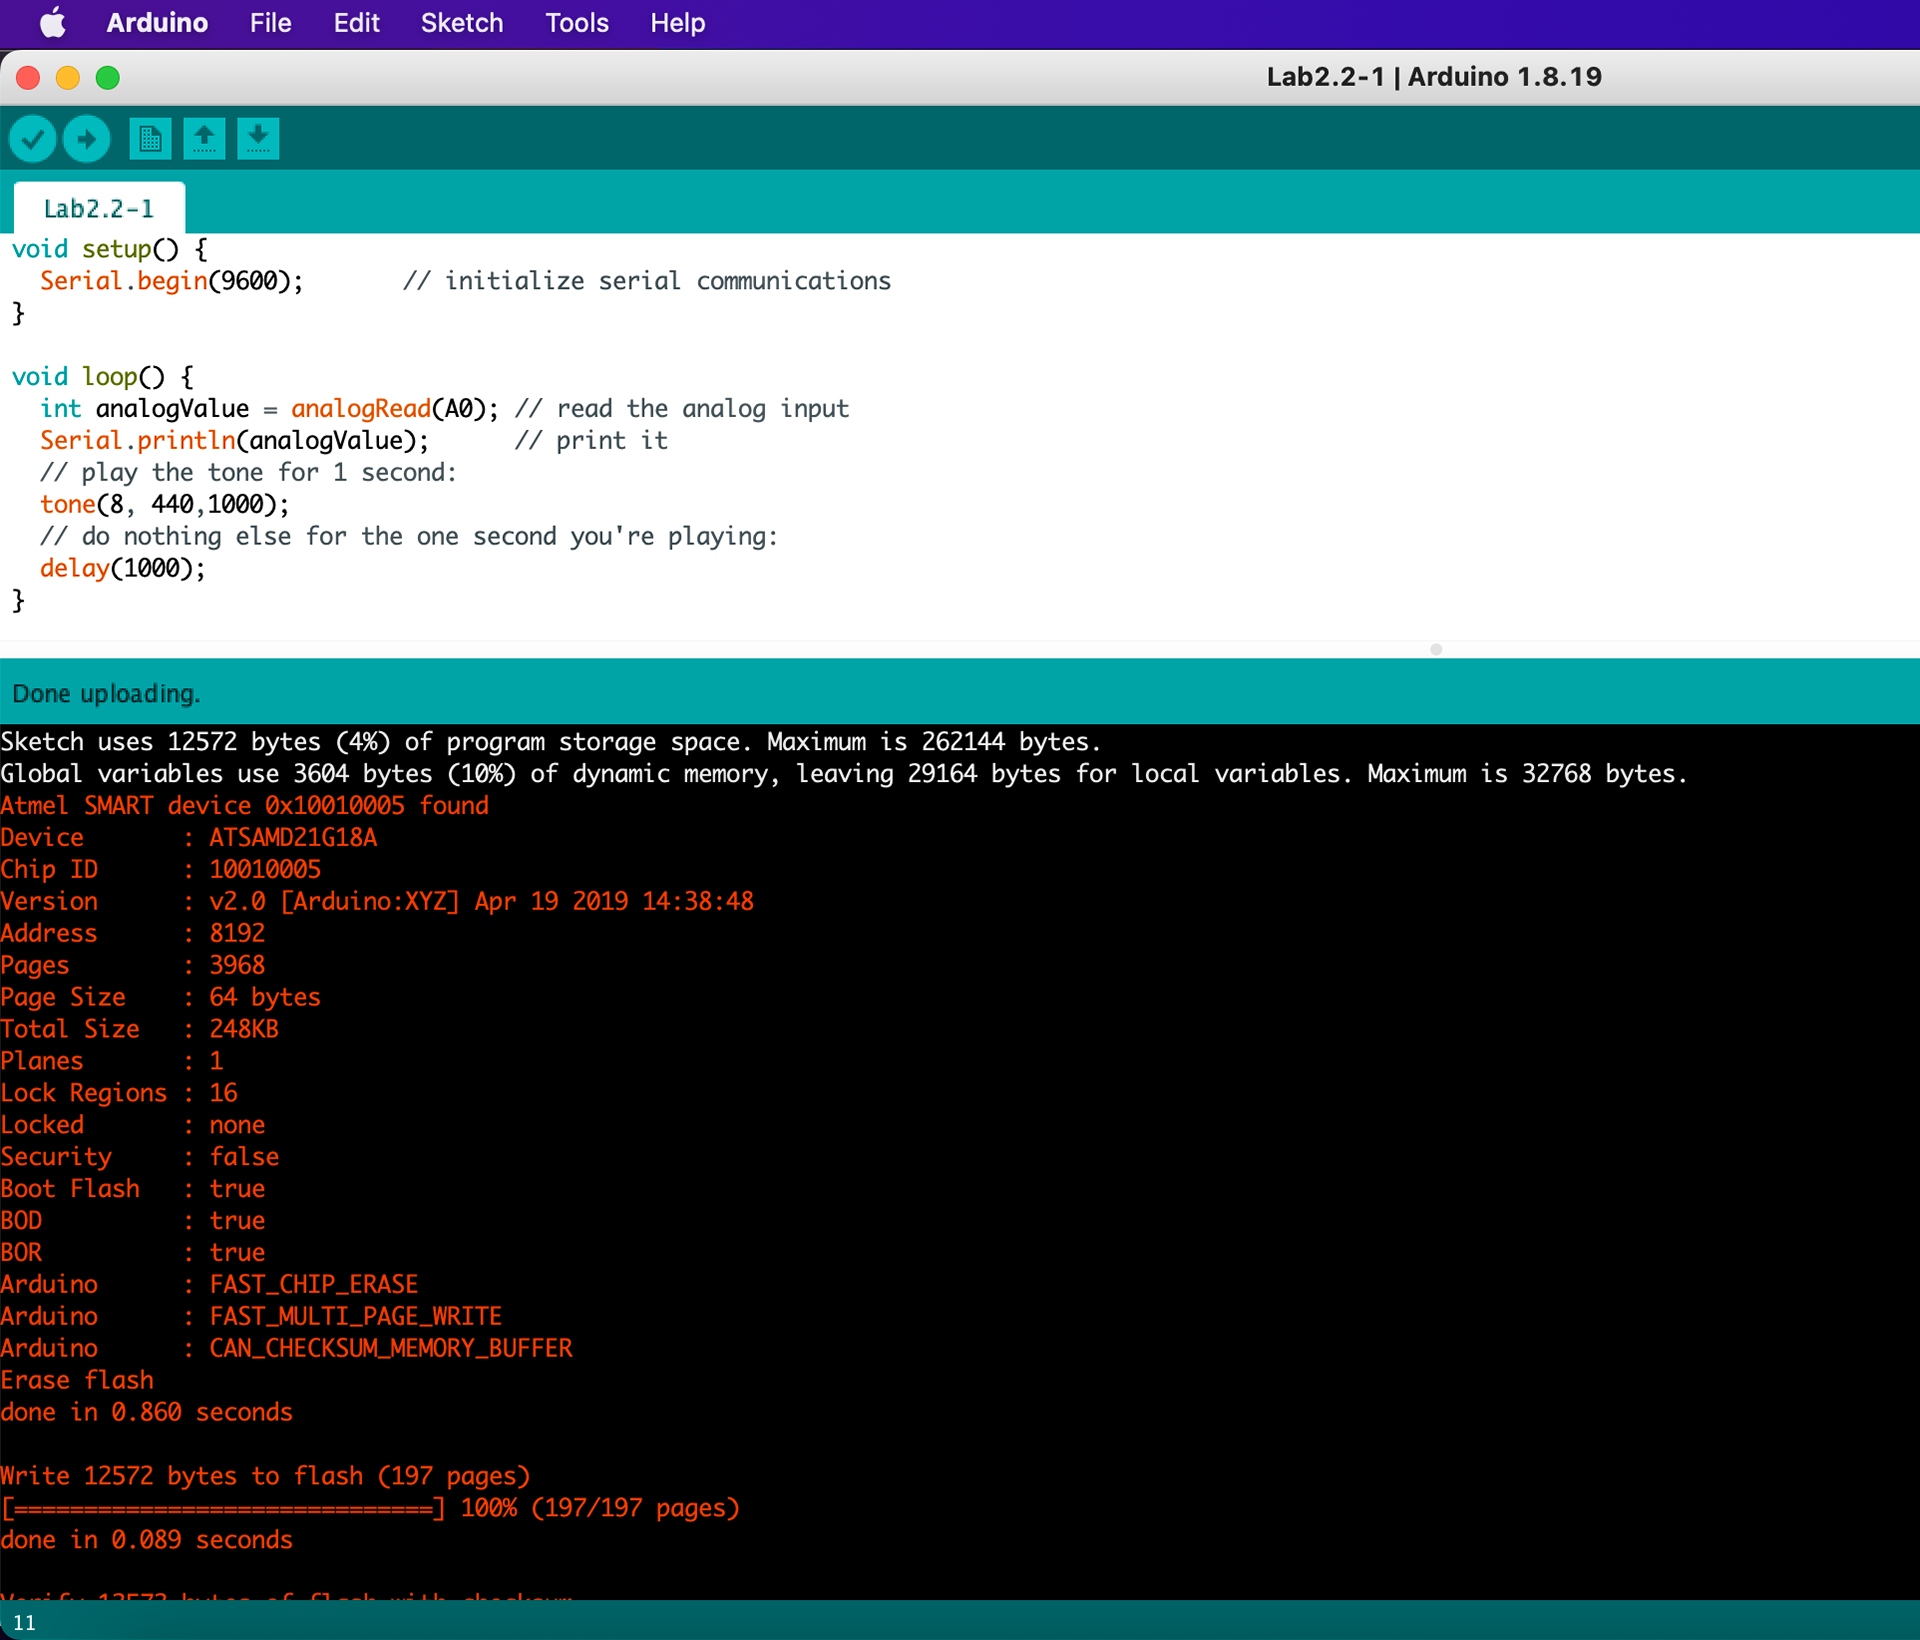Click the 'BOD : true' console line

click(x=133, y=1222)
